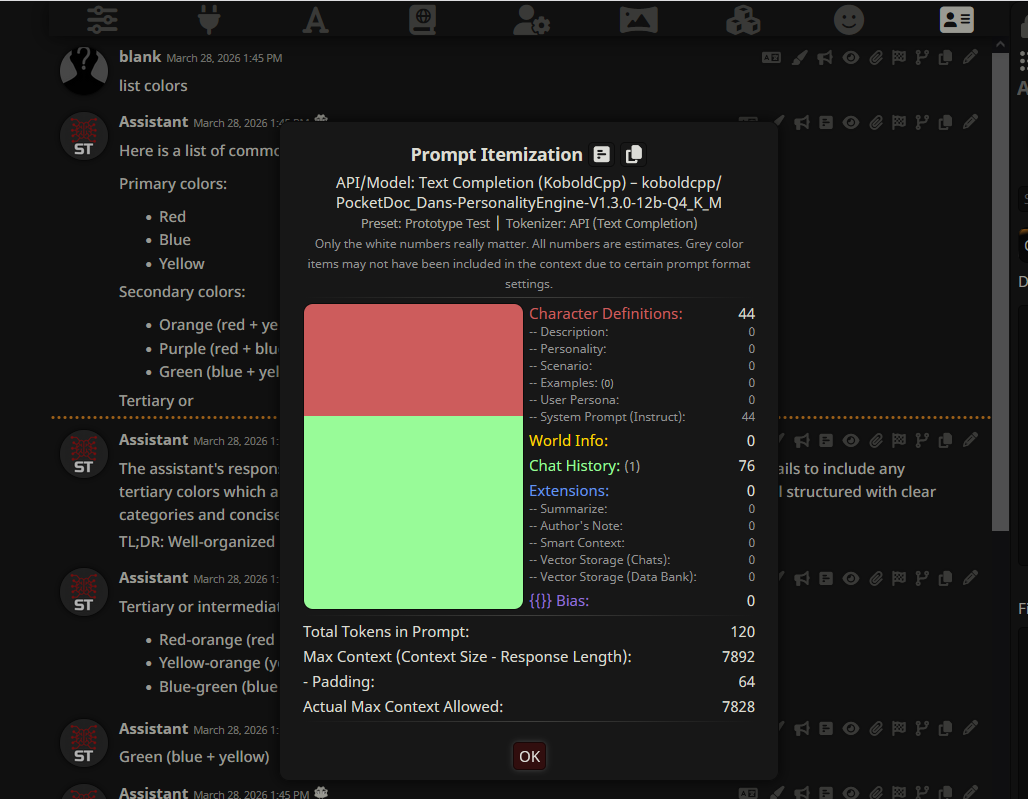Screen dimensions: 1028x799
Task: Click the red Character Definitions chart segment
Action: pos(413,360)
